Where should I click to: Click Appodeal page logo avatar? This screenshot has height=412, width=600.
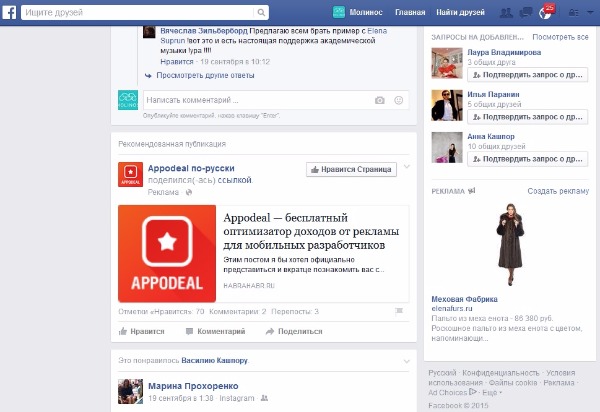click(130, 174)
